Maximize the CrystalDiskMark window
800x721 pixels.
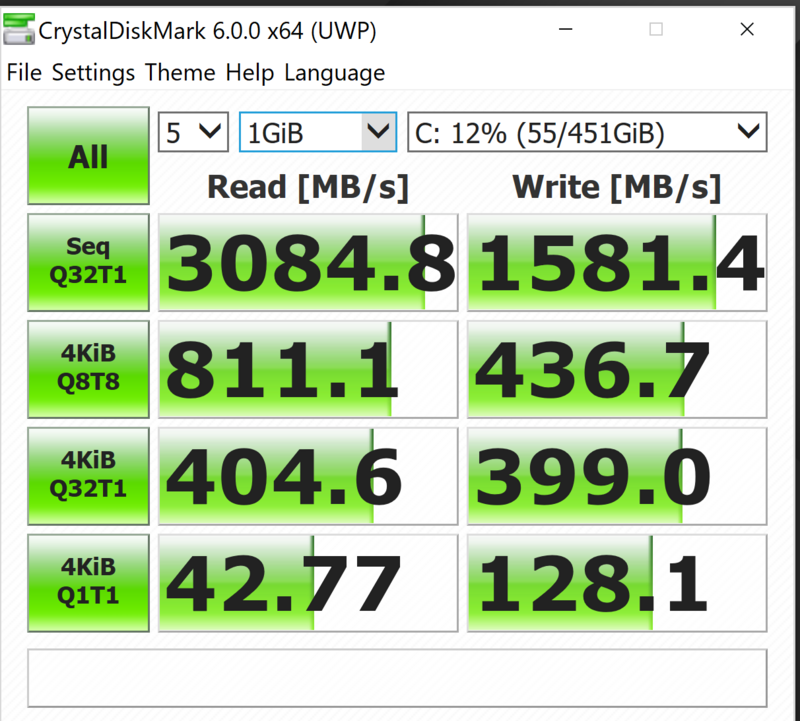[656, 29]
